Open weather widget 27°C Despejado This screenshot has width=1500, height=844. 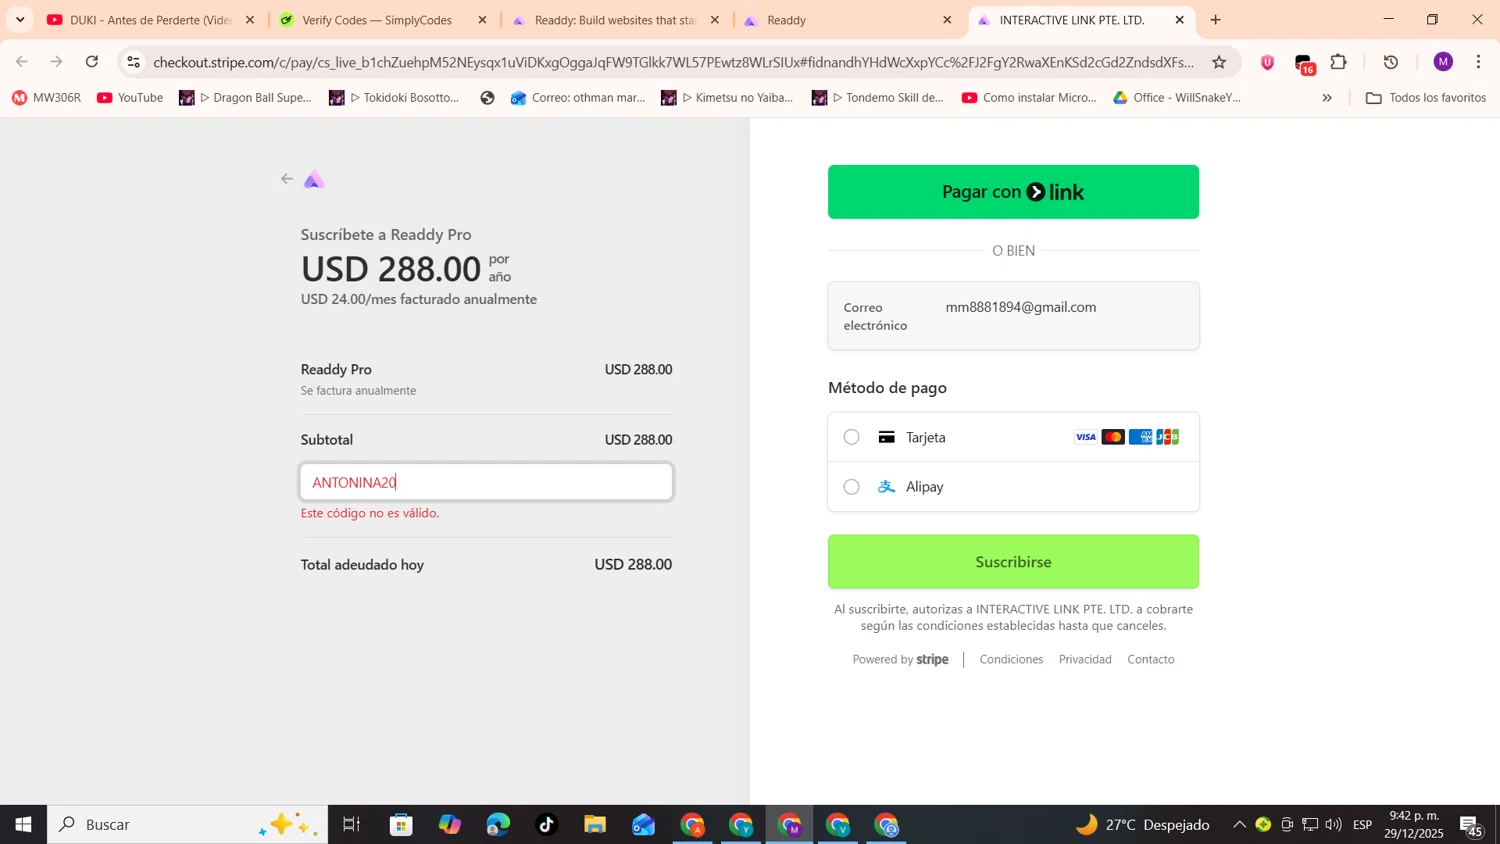[1142, 825]
